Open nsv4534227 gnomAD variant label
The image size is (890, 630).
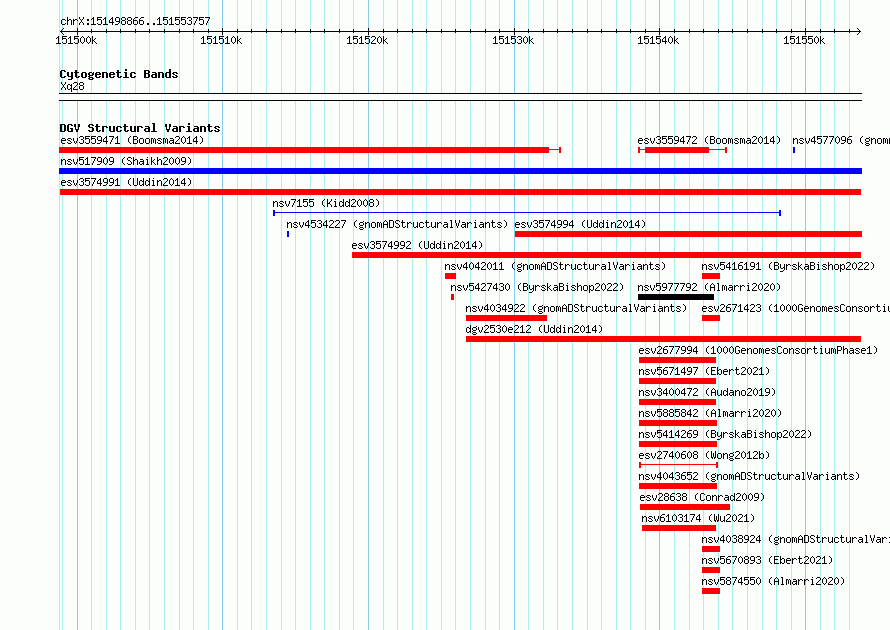397,224
